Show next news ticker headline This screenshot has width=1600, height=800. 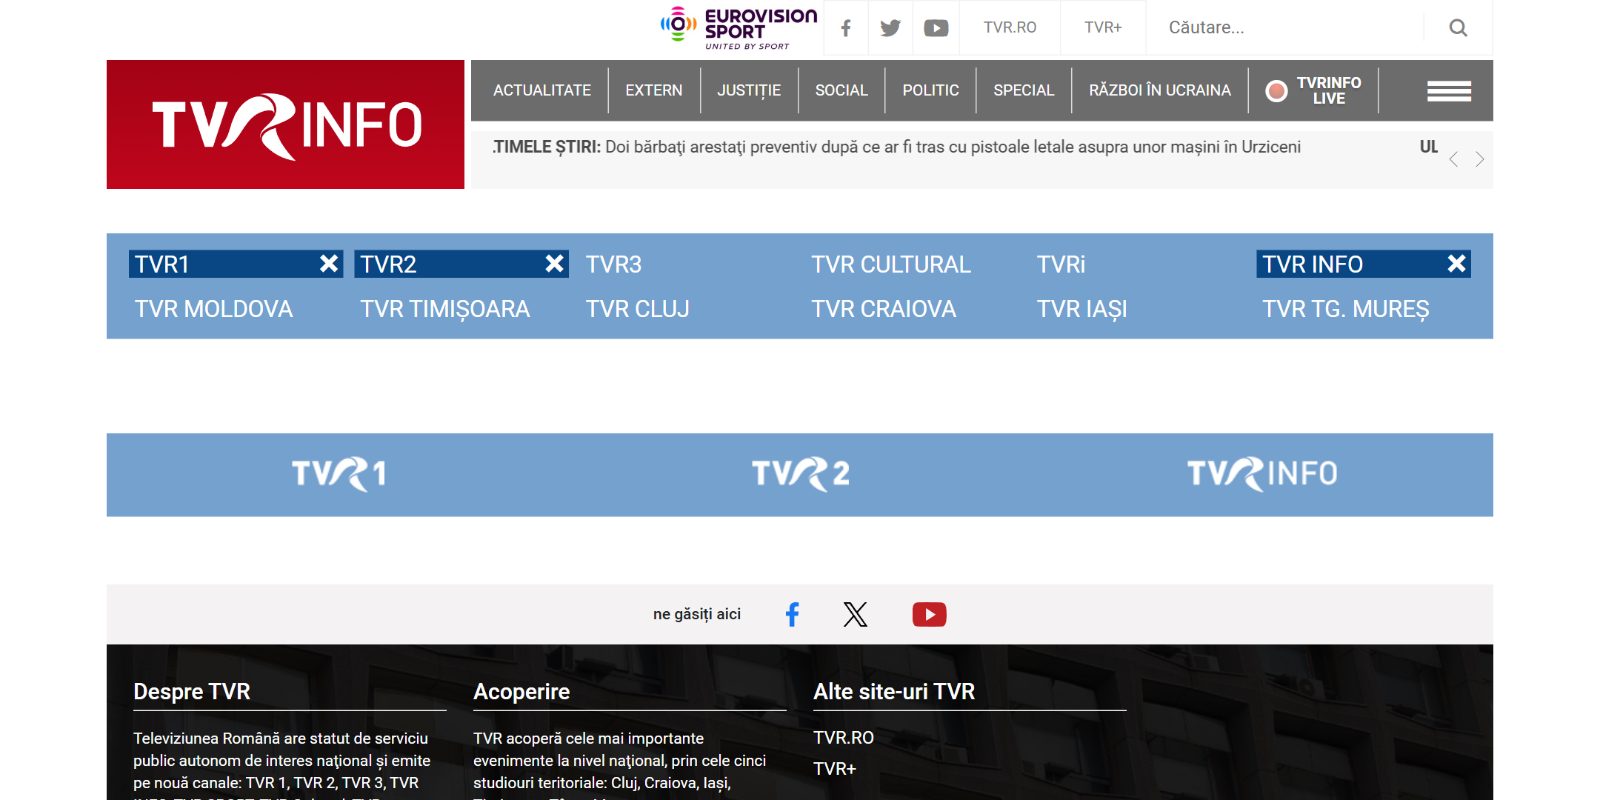pos(1479,159)
